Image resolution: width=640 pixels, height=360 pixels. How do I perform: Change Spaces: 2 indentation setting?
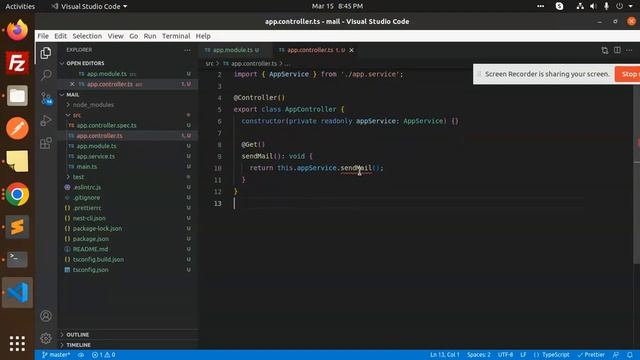pyautogui.click(x=478, y=355)
